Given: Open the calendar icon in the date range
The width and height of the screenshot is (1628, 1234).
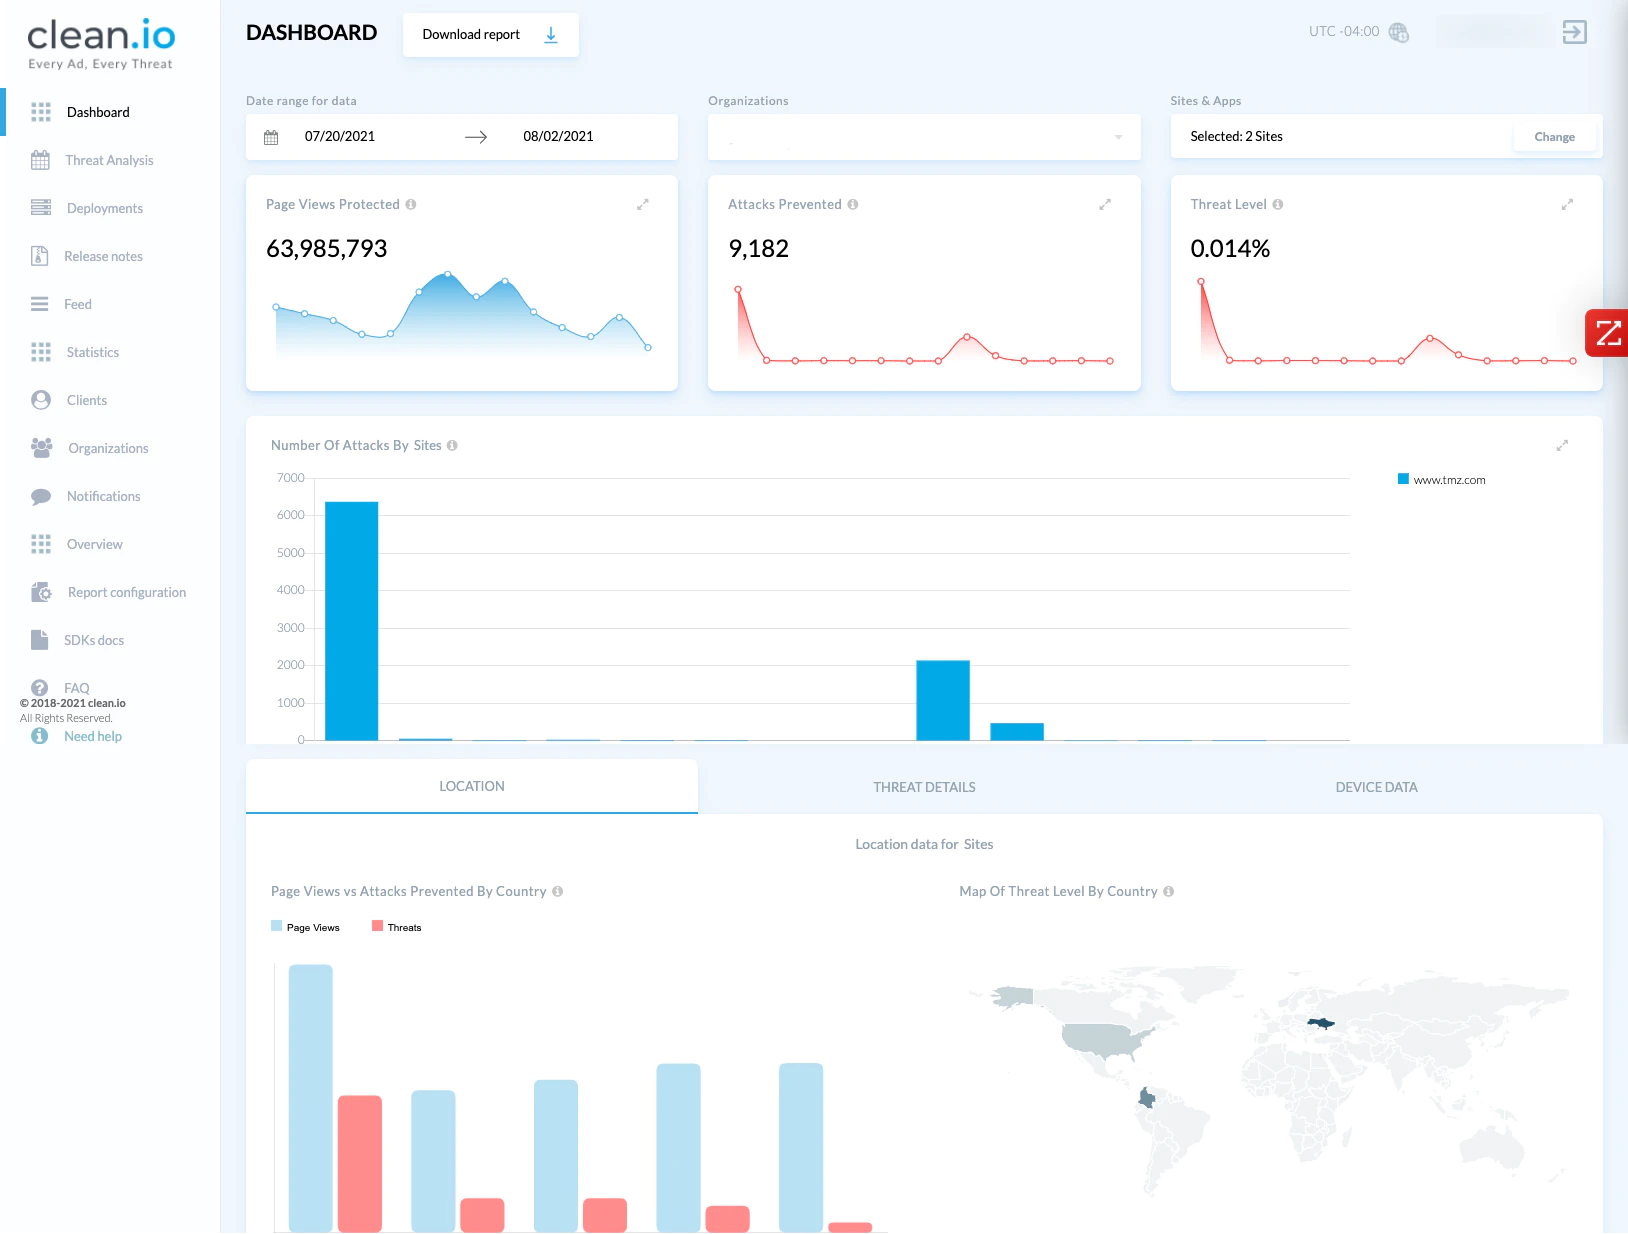Looking at the screenshot, I should (x=271, y=137).
